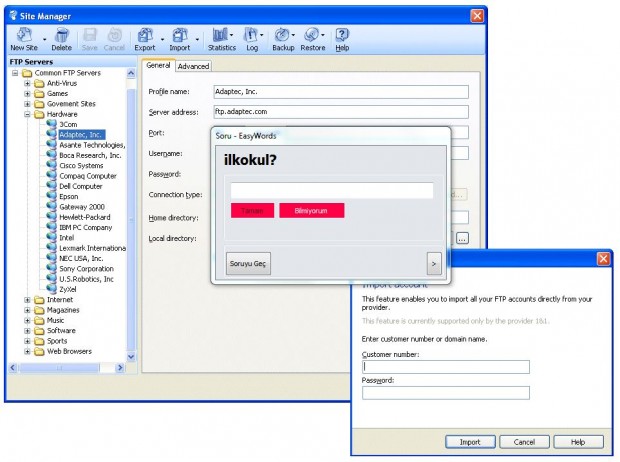Click the red Tamam button
The image size is (620, 462).
point(252,210)
